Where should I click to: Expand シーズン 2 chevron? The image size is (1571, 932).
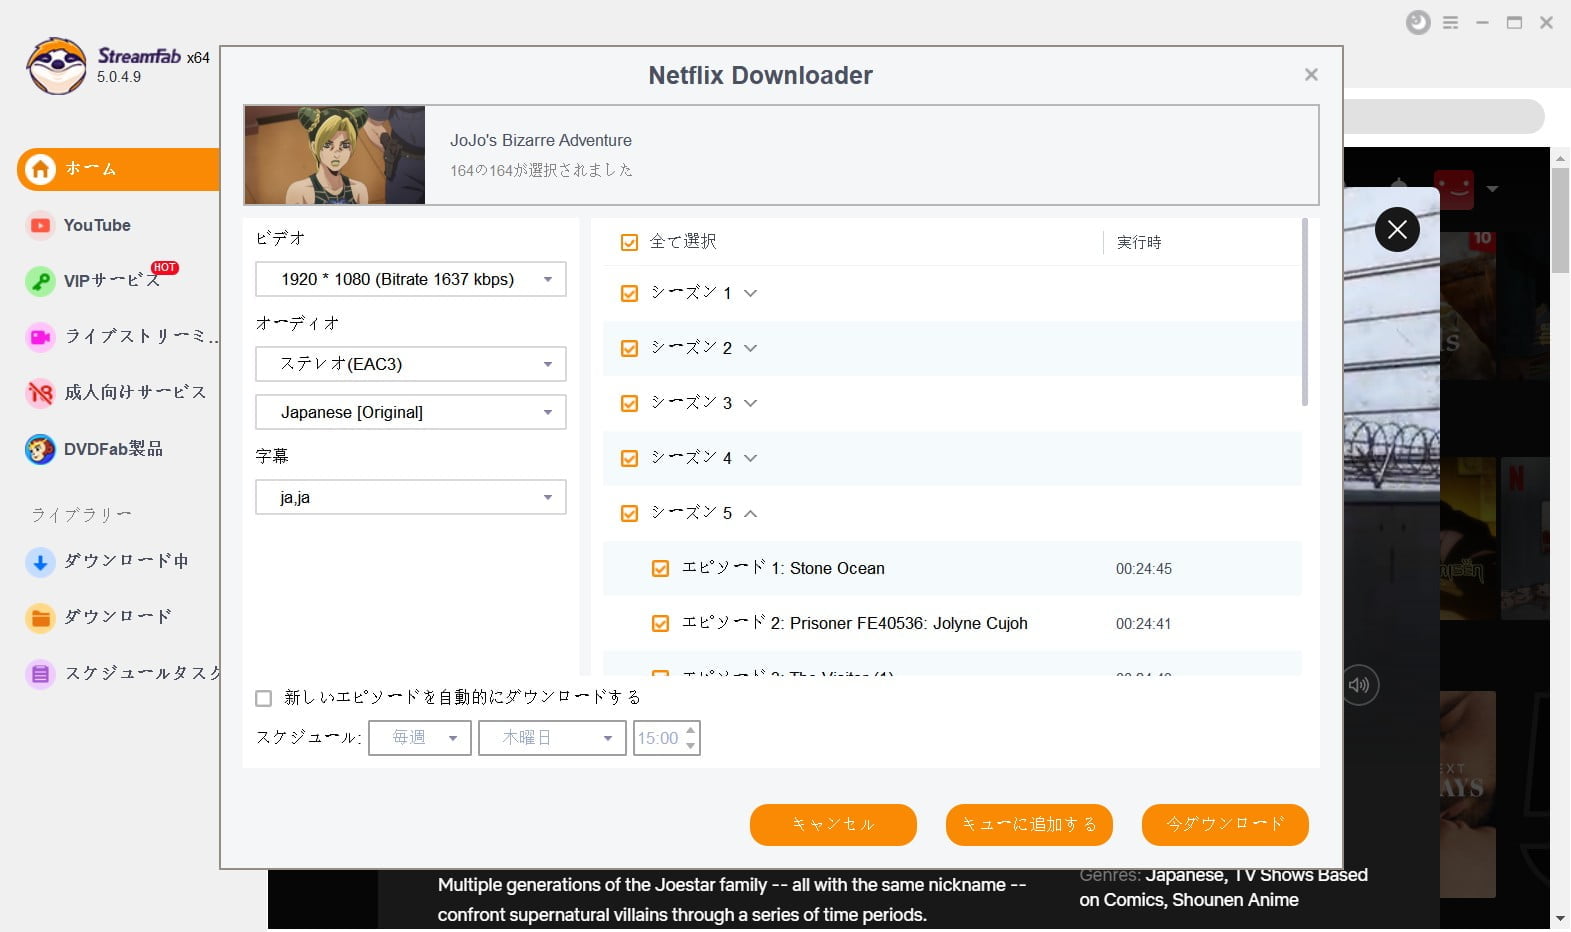751,348
